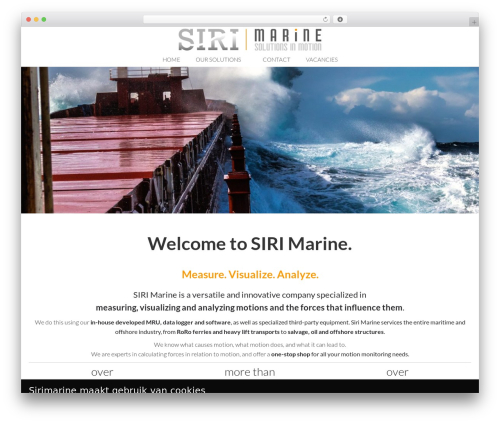
Task: Open the VACANCIES page
Action: [322, 60]
